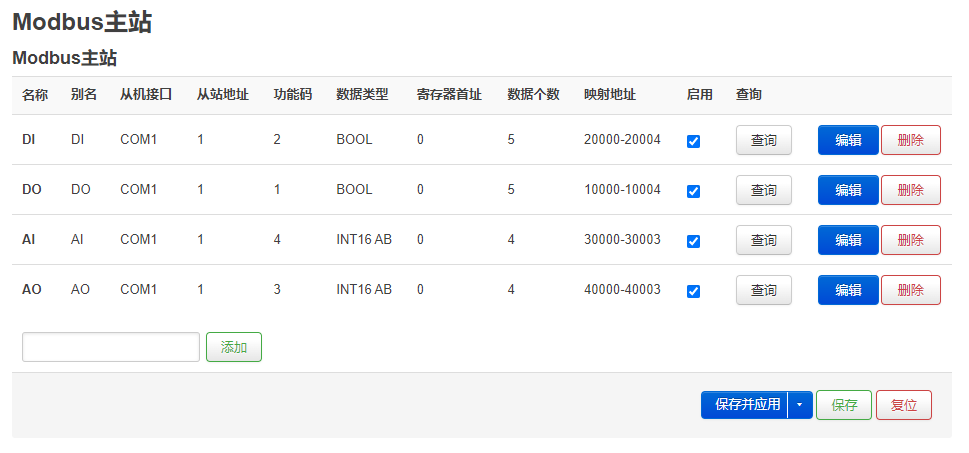Remove the AO row using 删除
This screenshot has width=969, height=453.
[x=911, y=290]
